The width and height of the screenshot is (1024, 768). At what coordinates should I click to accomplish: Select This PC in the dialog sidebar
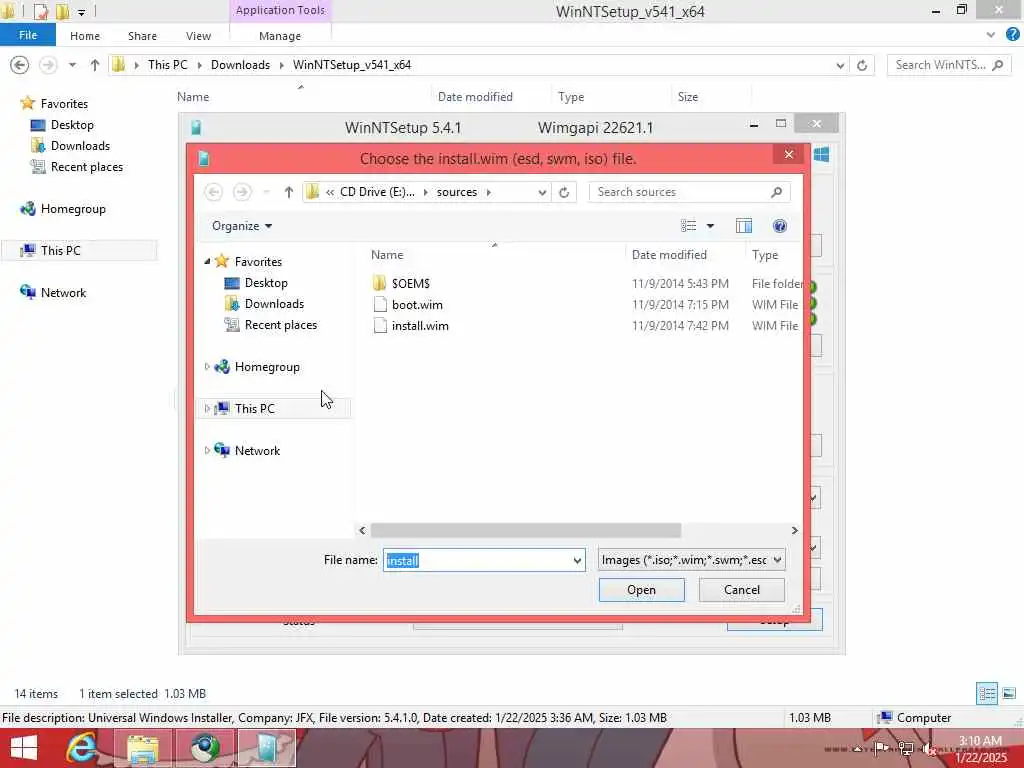coord(254,409)
